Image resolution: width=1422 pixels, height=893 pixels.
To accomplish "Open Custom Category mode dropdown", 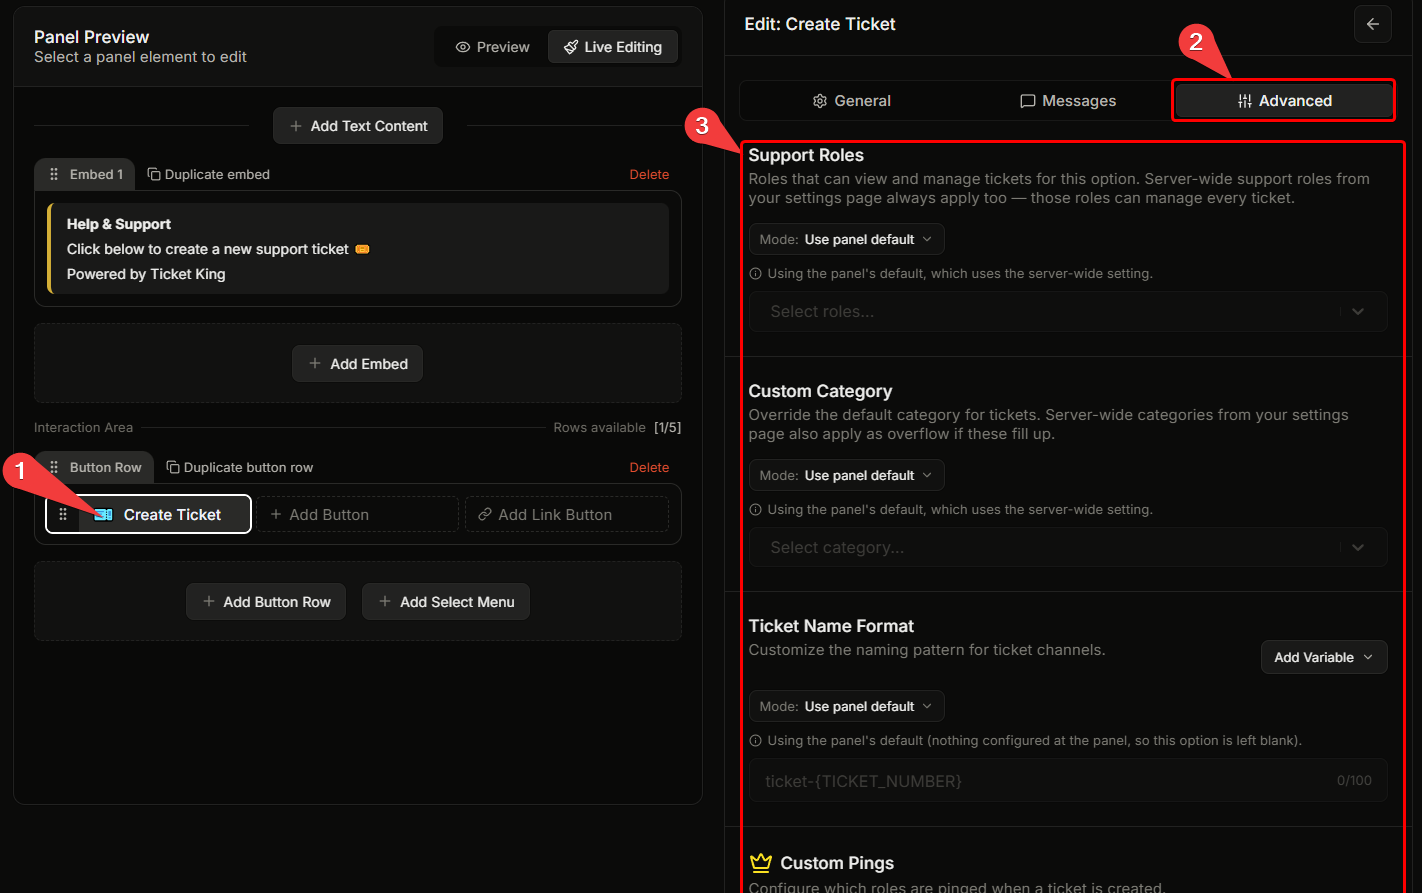I will coord(846,475).
